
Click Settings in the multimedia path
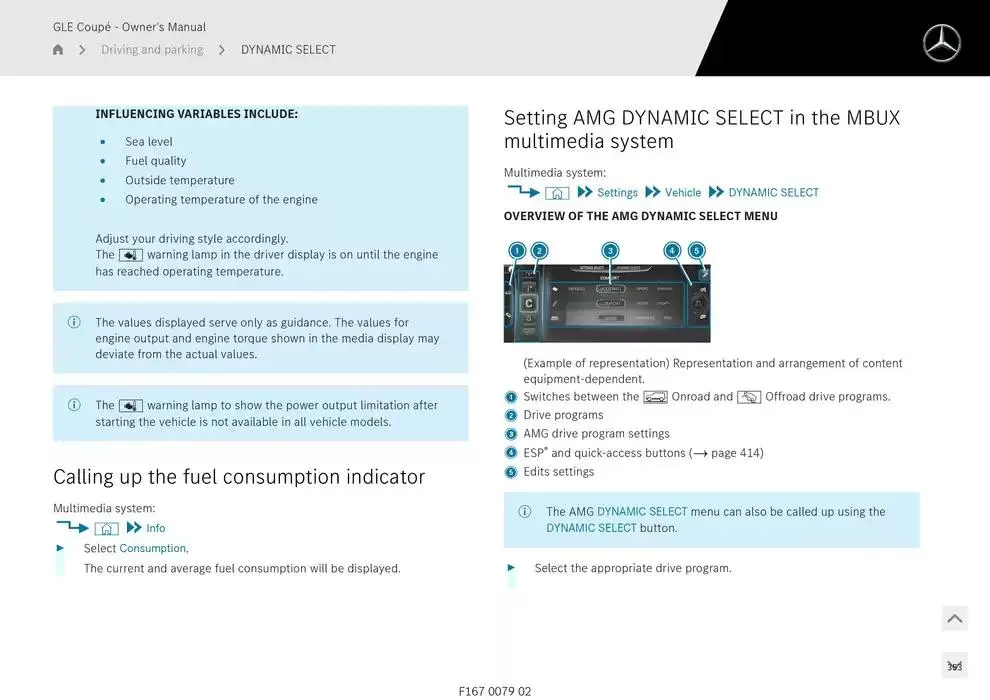tap(617, 193)
